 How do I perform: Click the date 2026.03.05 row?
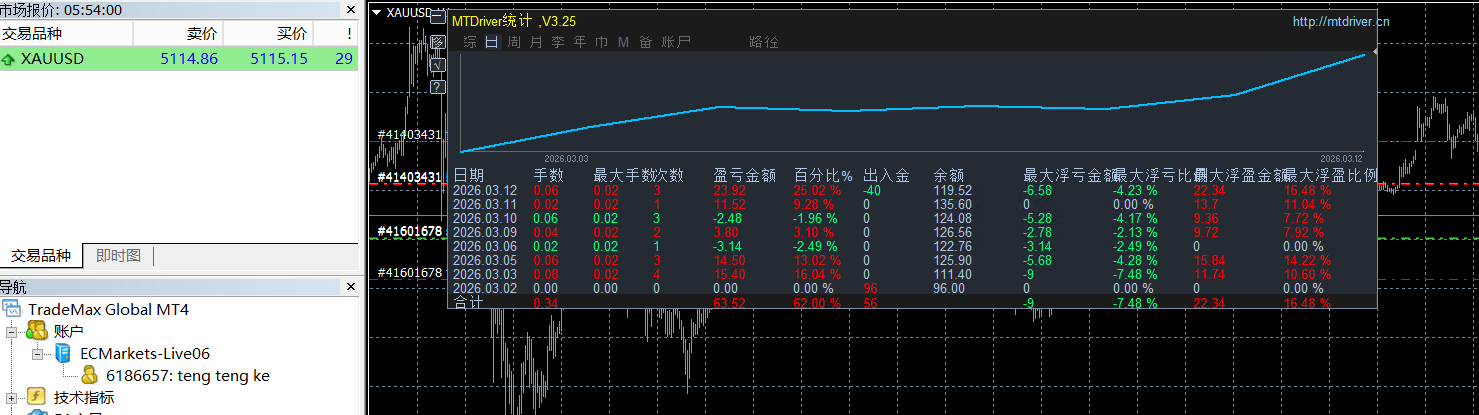click(485, 260)
